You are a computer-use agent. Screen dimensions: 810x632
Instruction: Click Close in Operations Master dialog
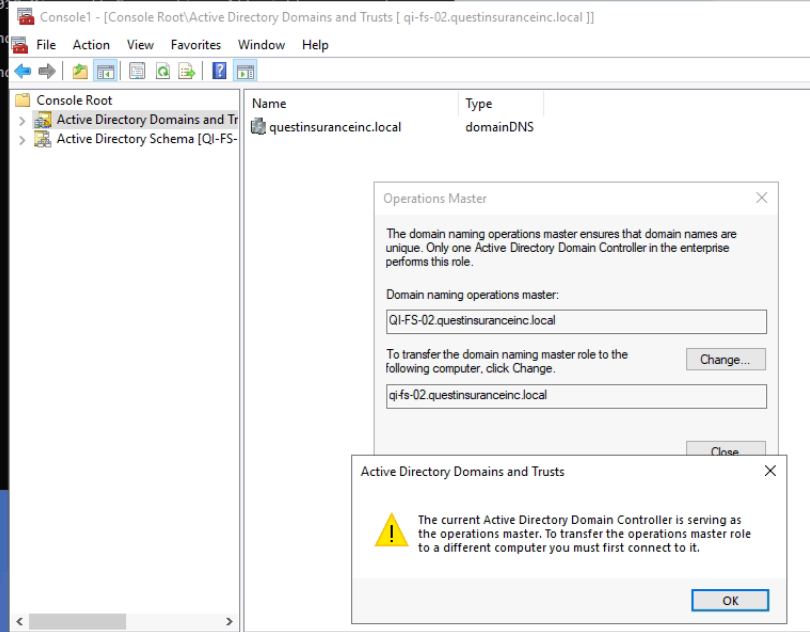point(725,449)
